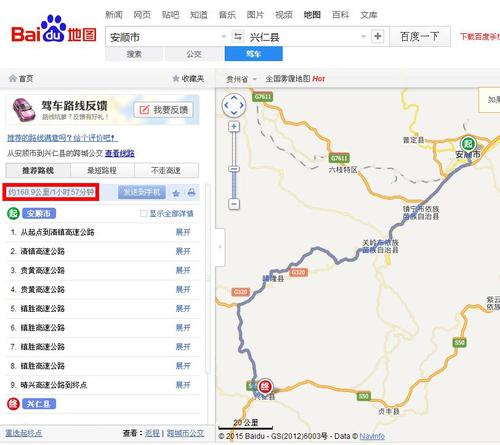
Task: Click the Baidu Maps paw logo
Action: tap(53, 29)
